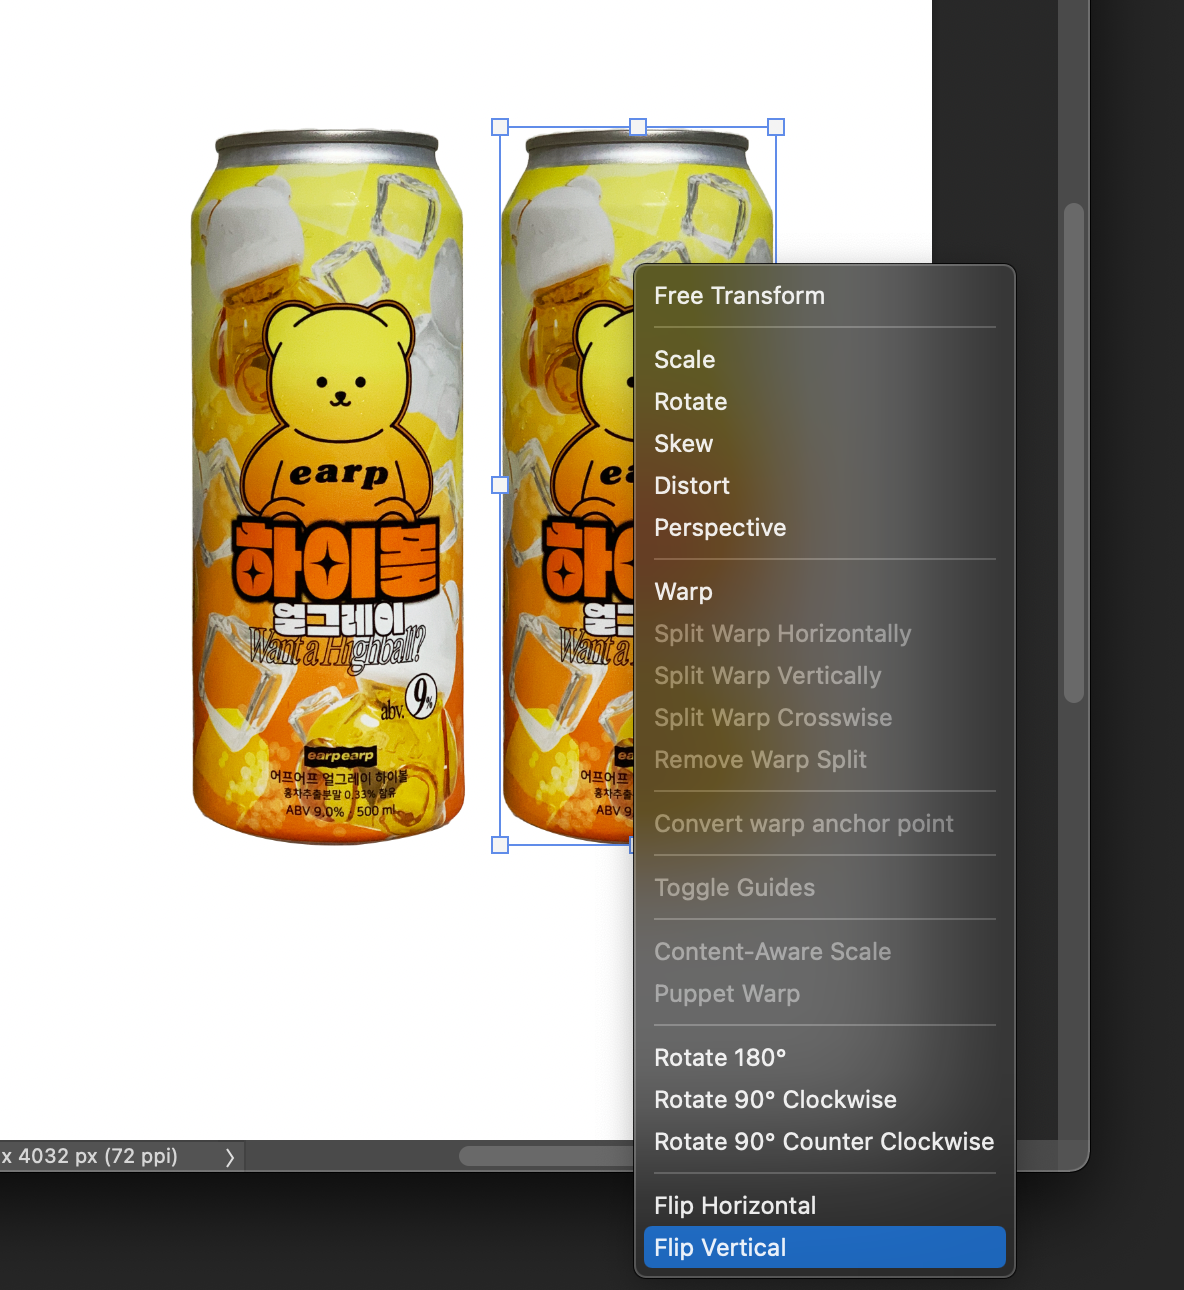Select the Scale transform option
Viewport: 1184px width, 1290px height.
click(824, 360)
